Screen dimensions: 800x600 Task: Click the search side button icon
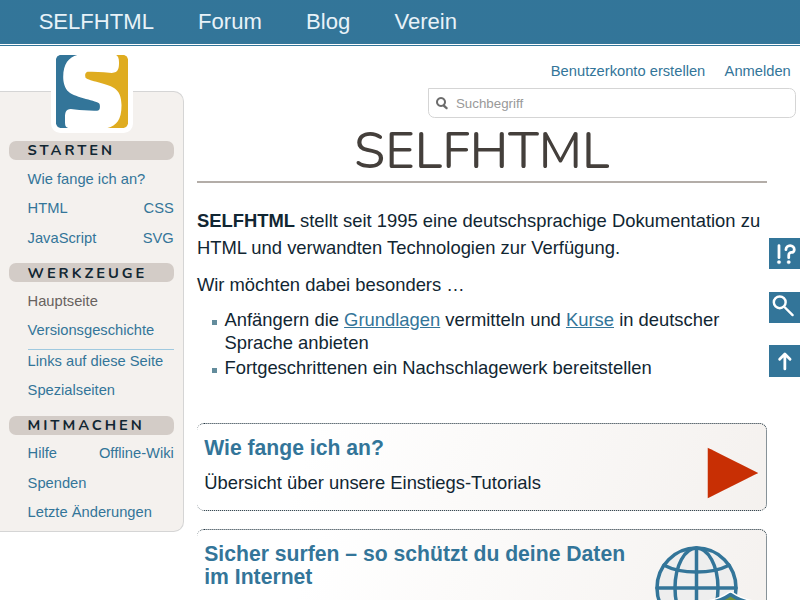785,307
